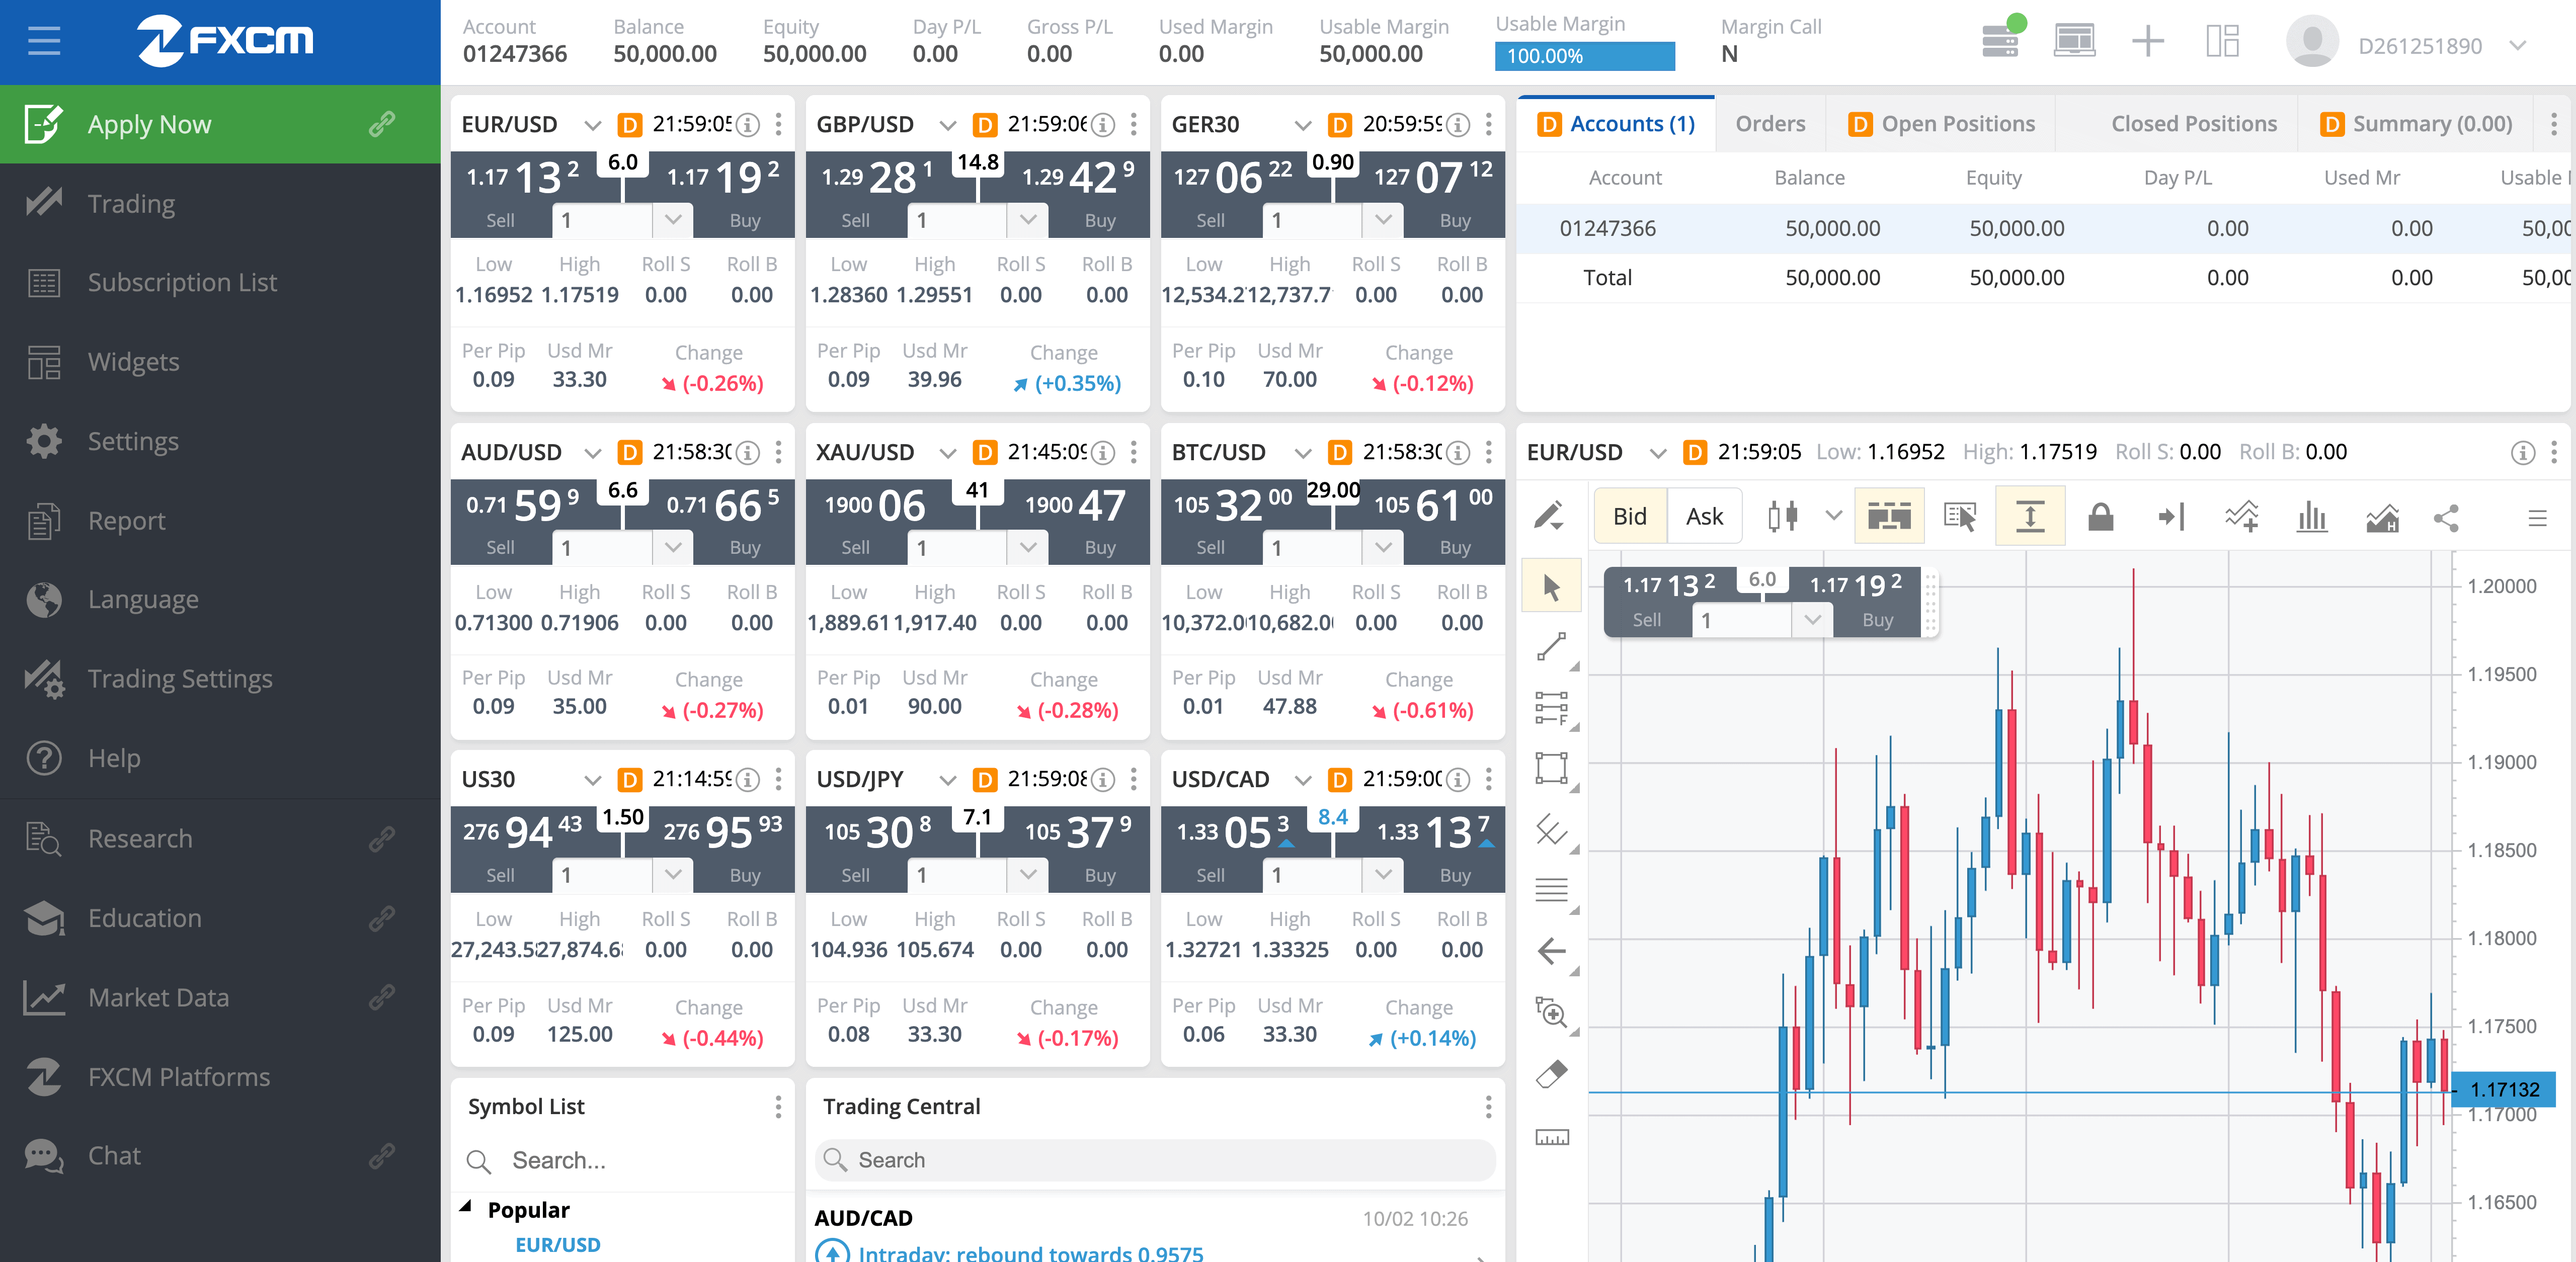
Task: Open the hamburger menu in the header
Action: pyautogui.click(x=44, y=41)
